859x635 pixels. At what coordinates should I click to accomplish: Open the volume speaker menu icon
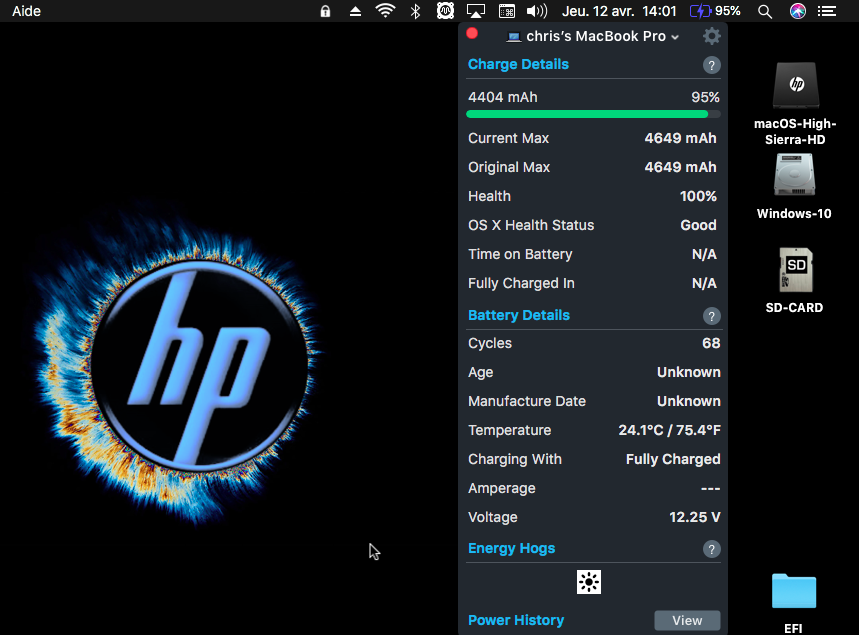(x=537, y=11)
